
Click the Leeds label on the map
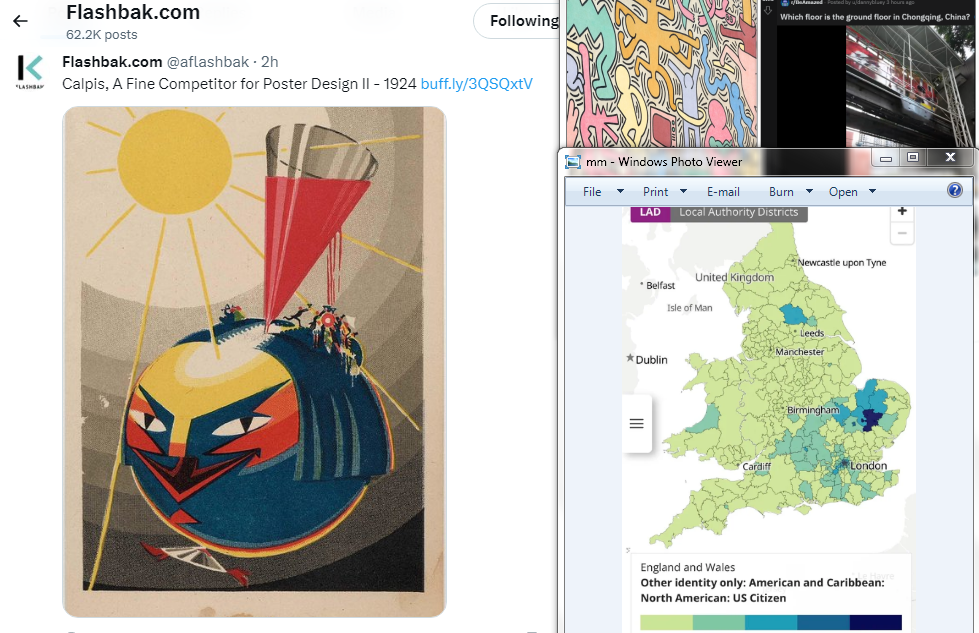(x=812, y=333)
